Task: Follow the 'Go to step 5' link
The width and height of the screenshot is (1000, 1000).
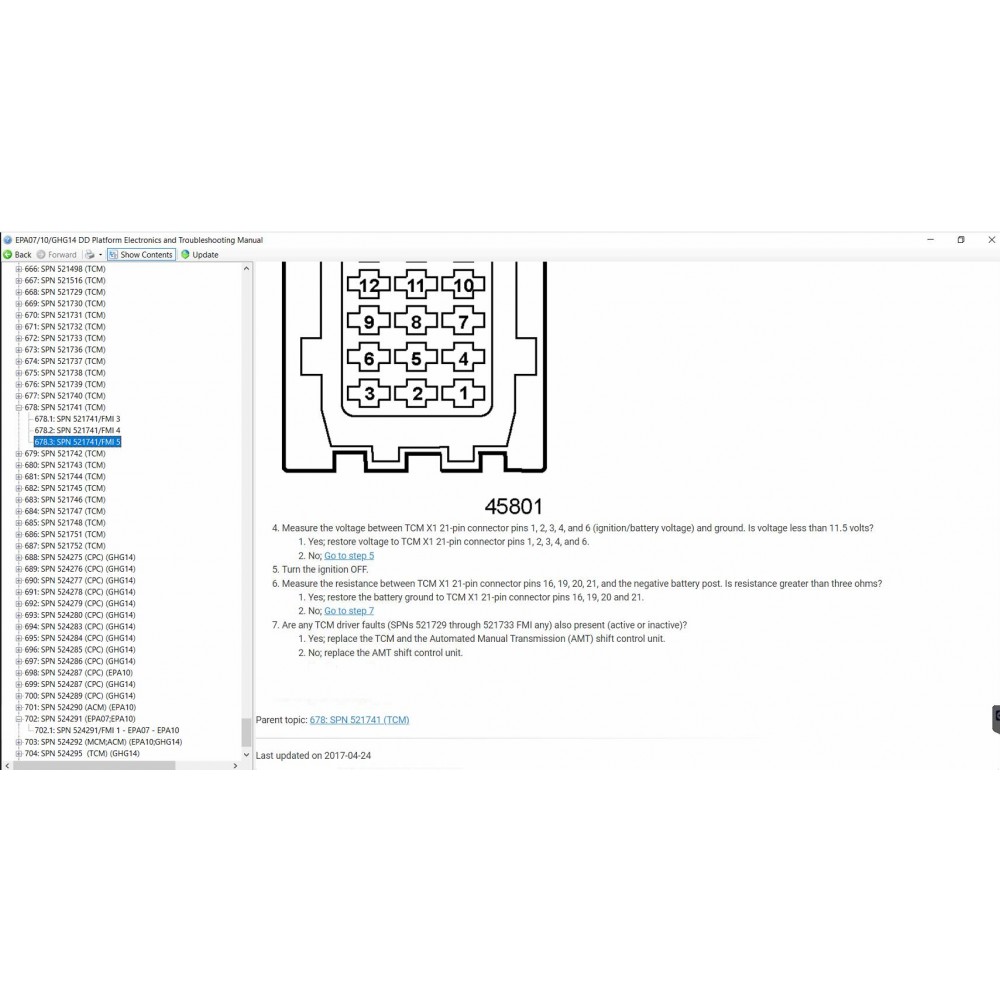Action: (349, 555)
